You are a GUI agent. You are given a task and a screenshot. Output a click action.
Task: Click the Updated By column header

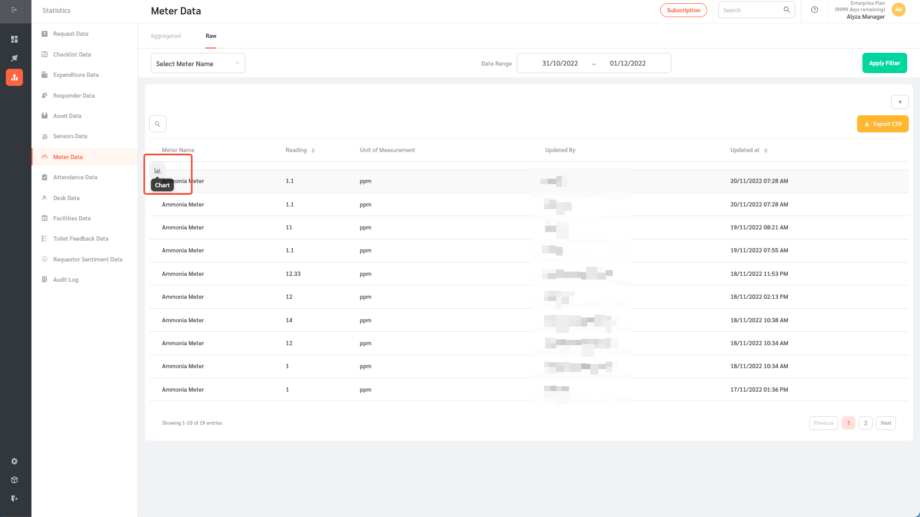click(x=560, y=150)
